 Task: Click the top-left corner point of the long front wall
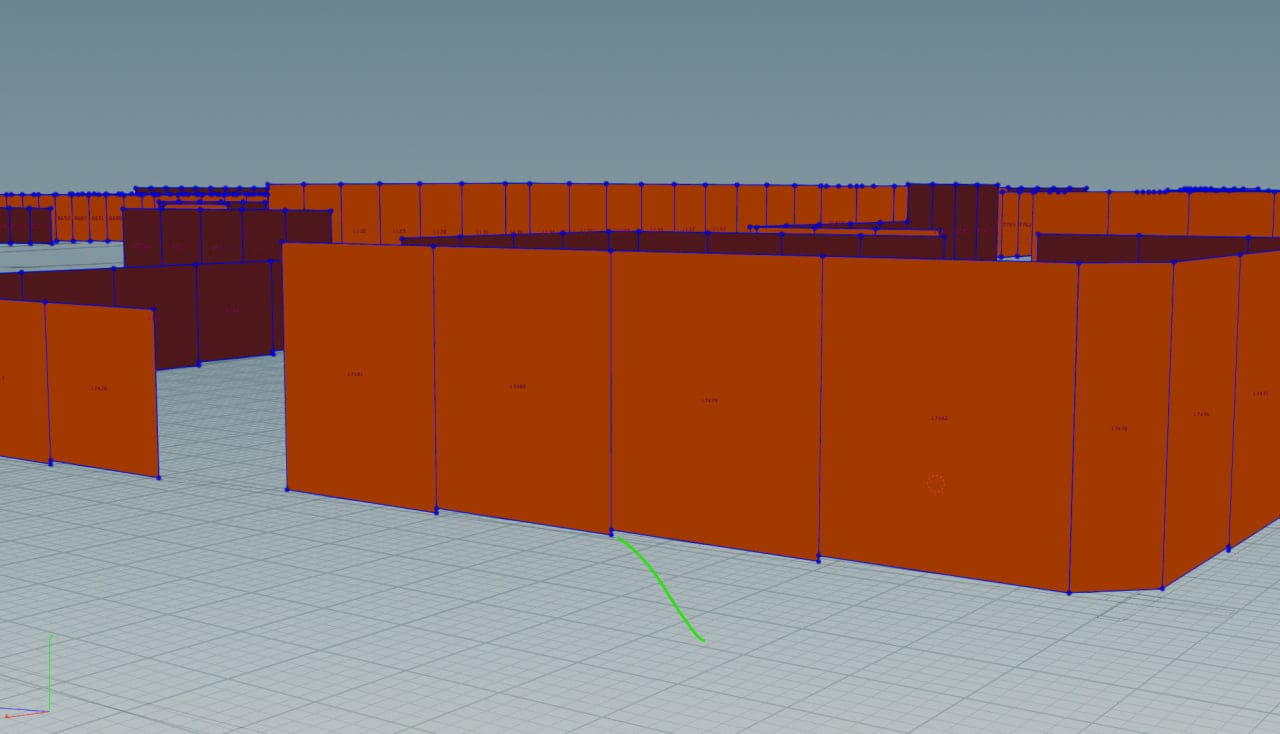coord(284,244)
